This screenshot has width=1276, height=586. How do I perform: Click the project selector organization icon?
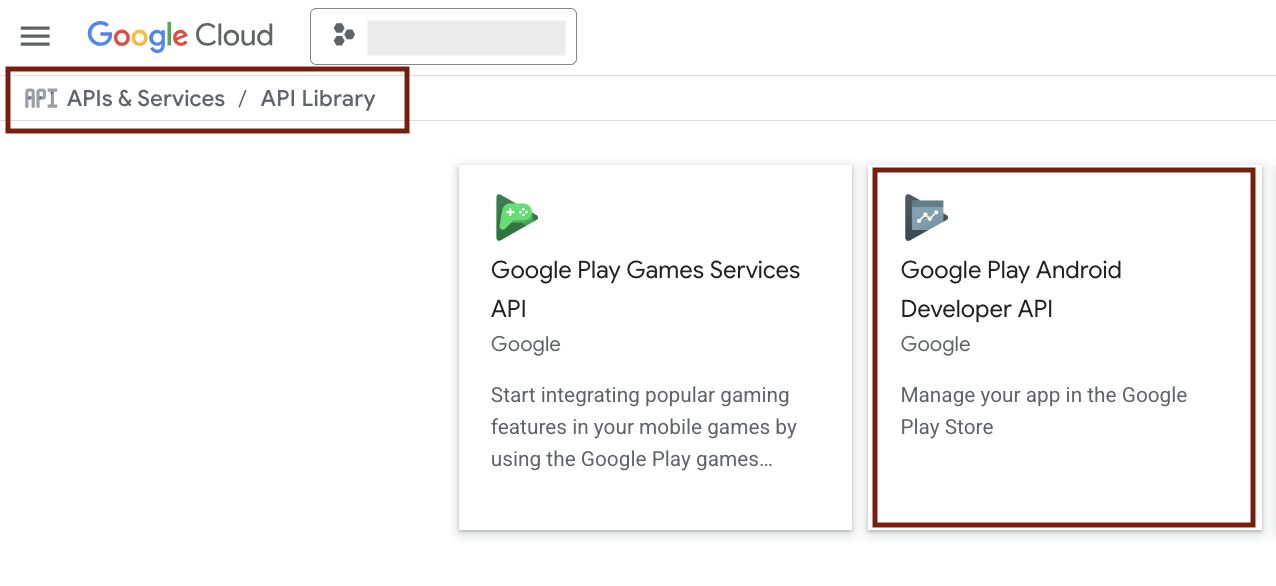click(344, 36)
